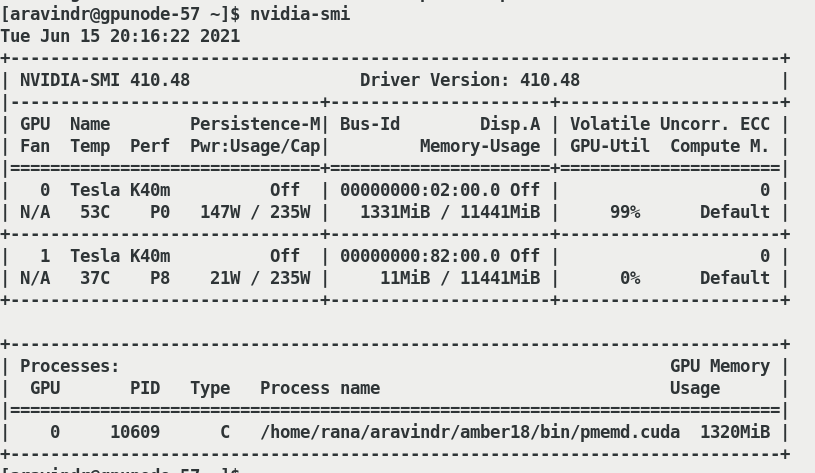
Task: Click the pmemd.cuda process path
Action: click(x=470, y=432)
